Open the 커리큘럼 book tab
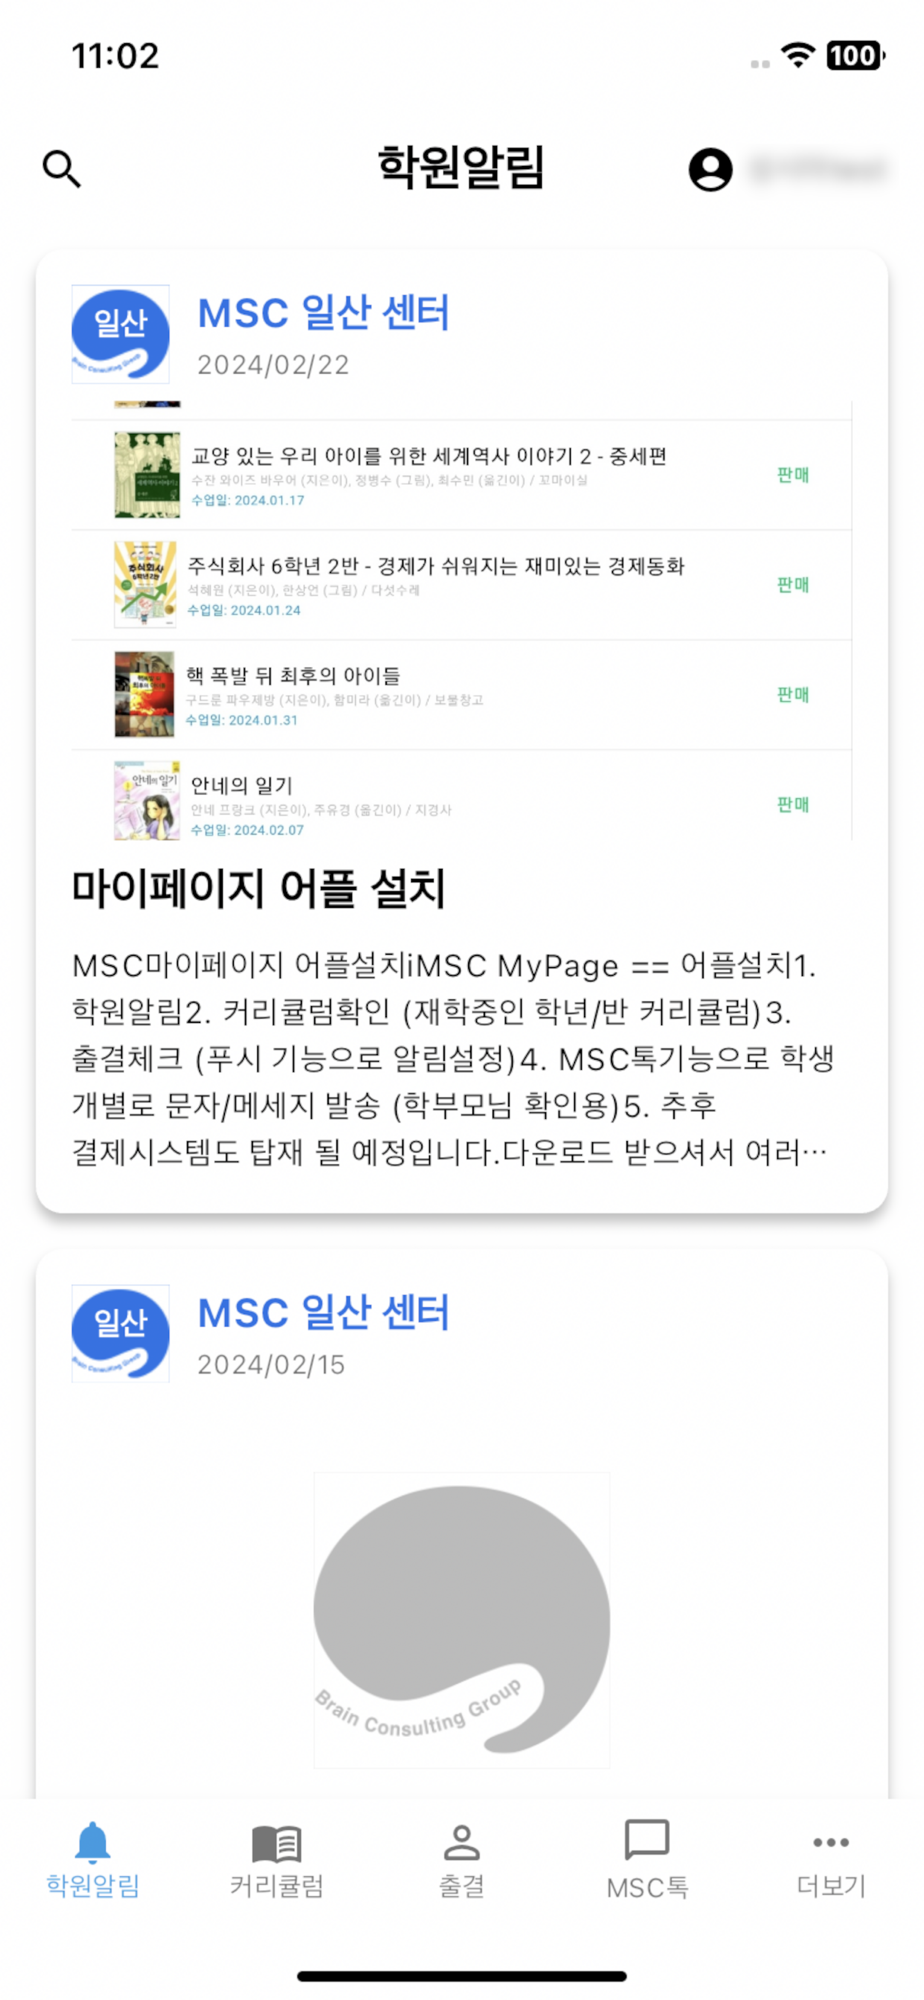 tap(277, 1860)
